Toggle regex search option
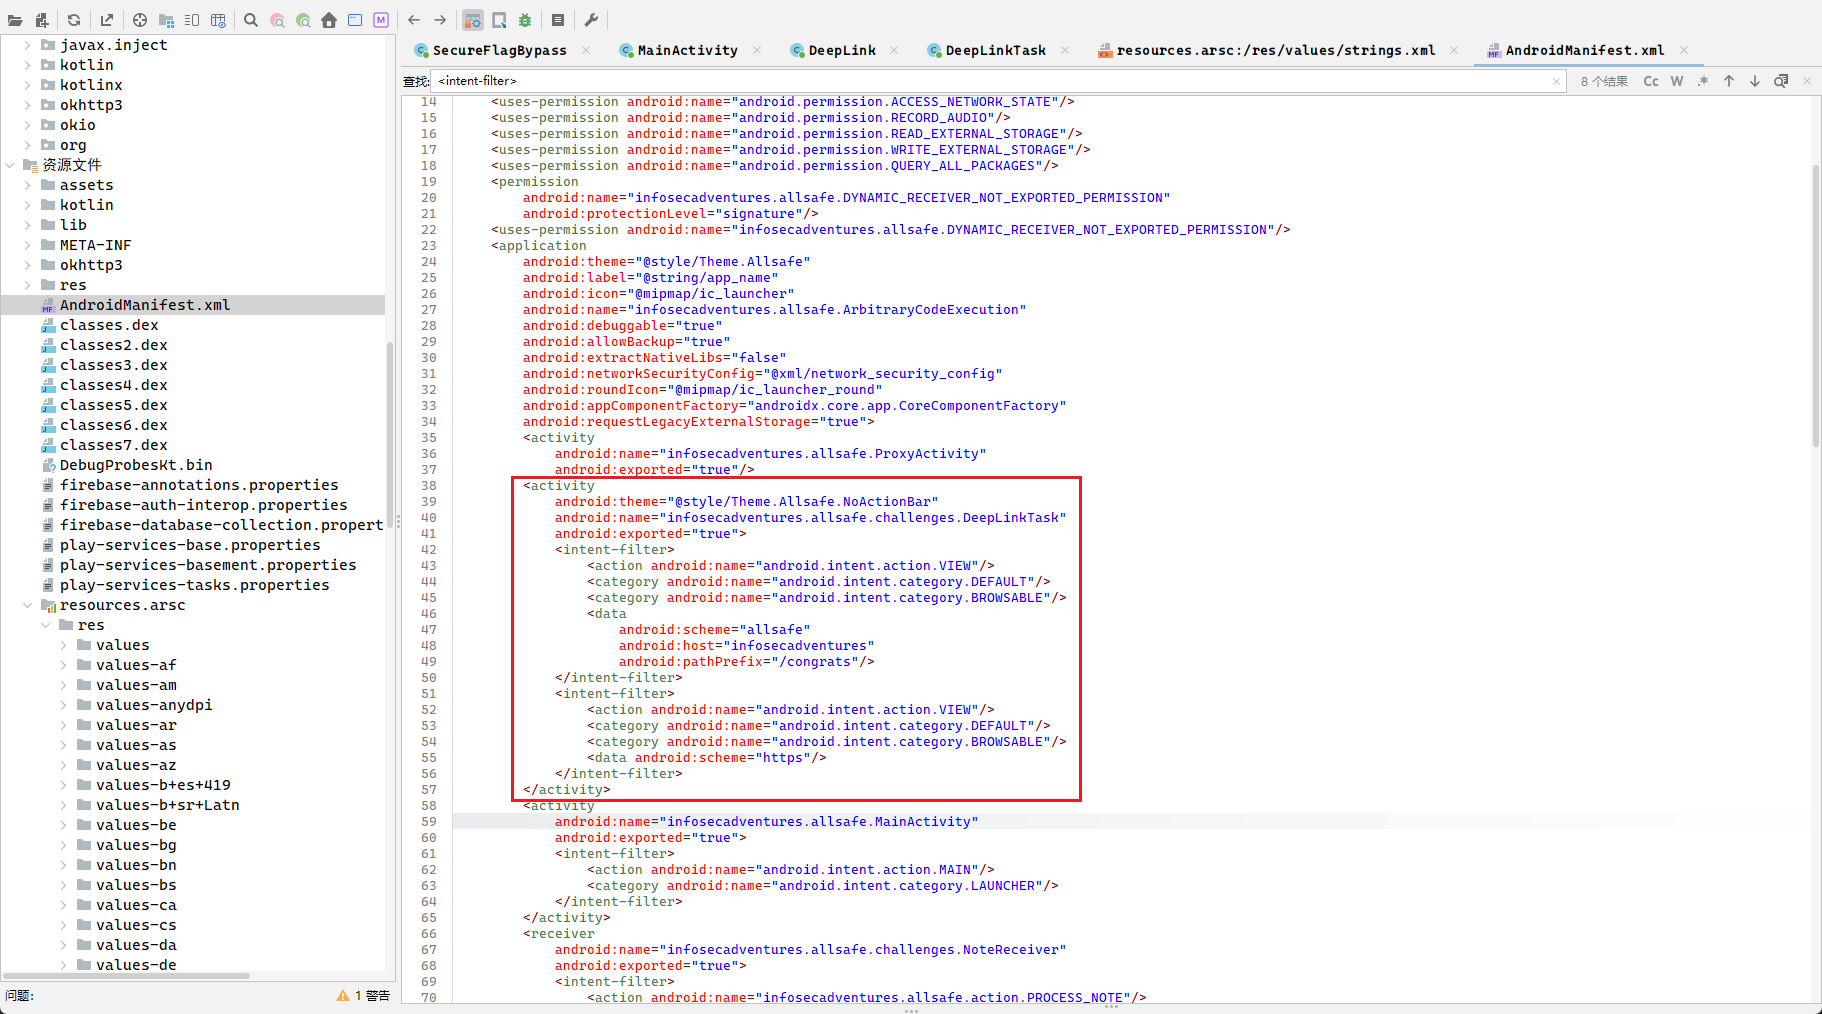The width and height of the screenshot is (1822, 1014). [1703, 81]
